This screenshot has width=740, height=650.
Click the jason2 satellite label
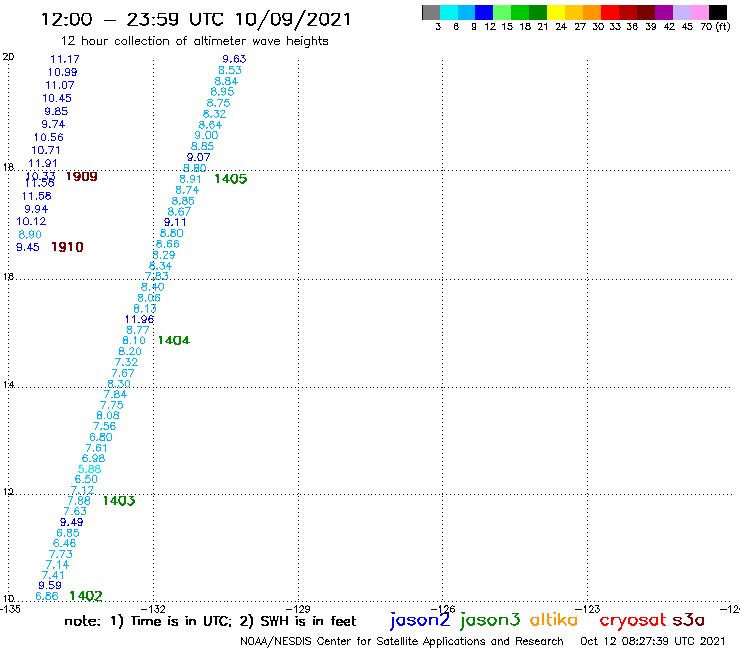420,621
